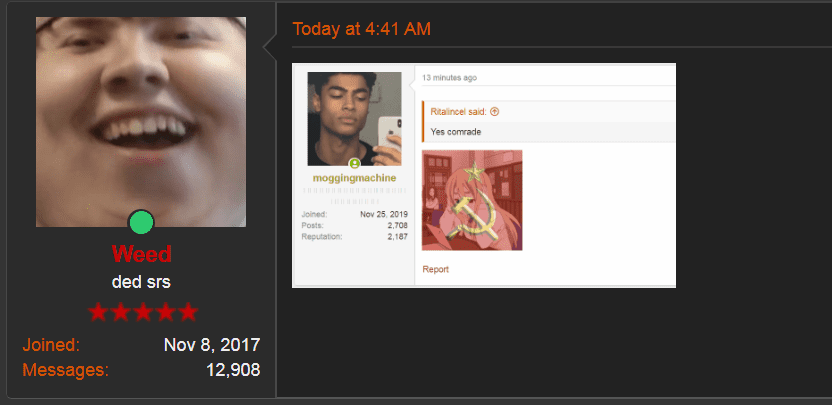
Task: Click the row of five red stars
Action: 143,312
